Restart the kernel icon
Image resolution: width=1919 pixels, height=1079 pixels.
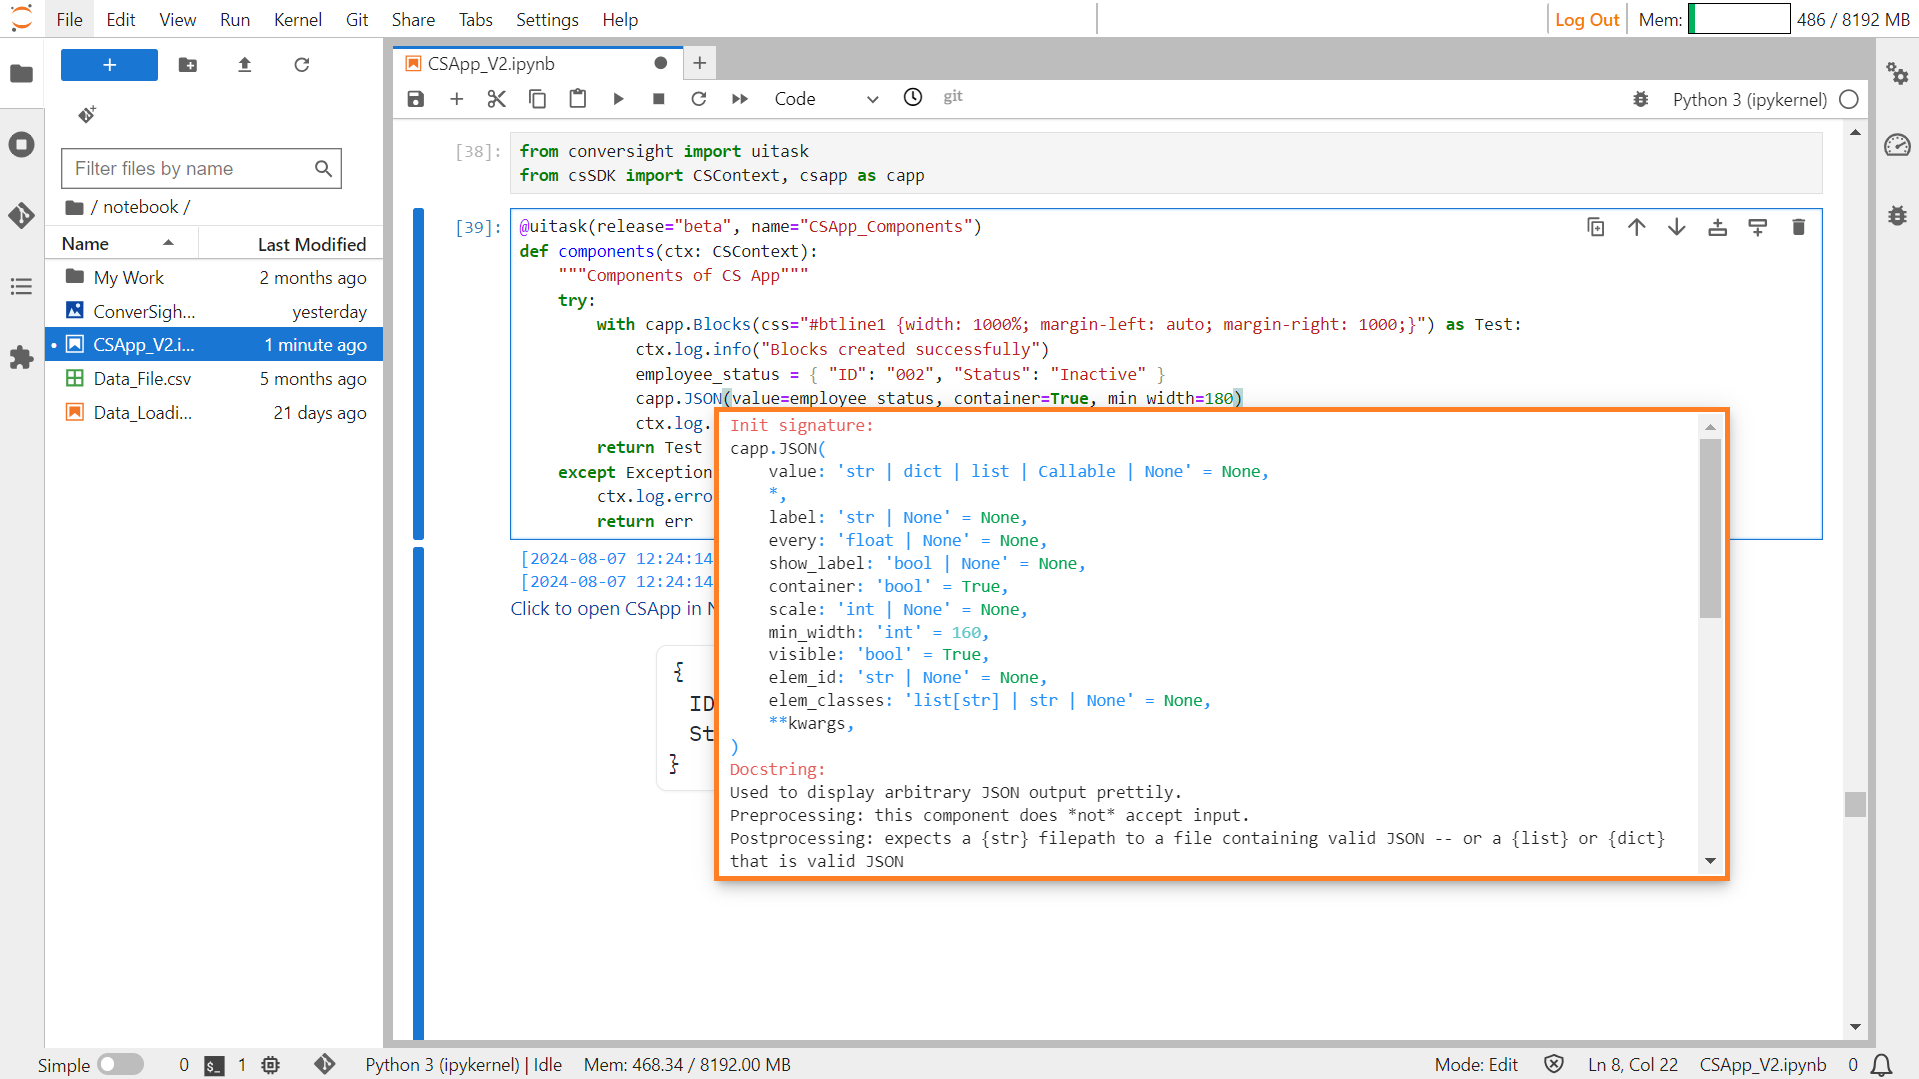tap(699, 99)
